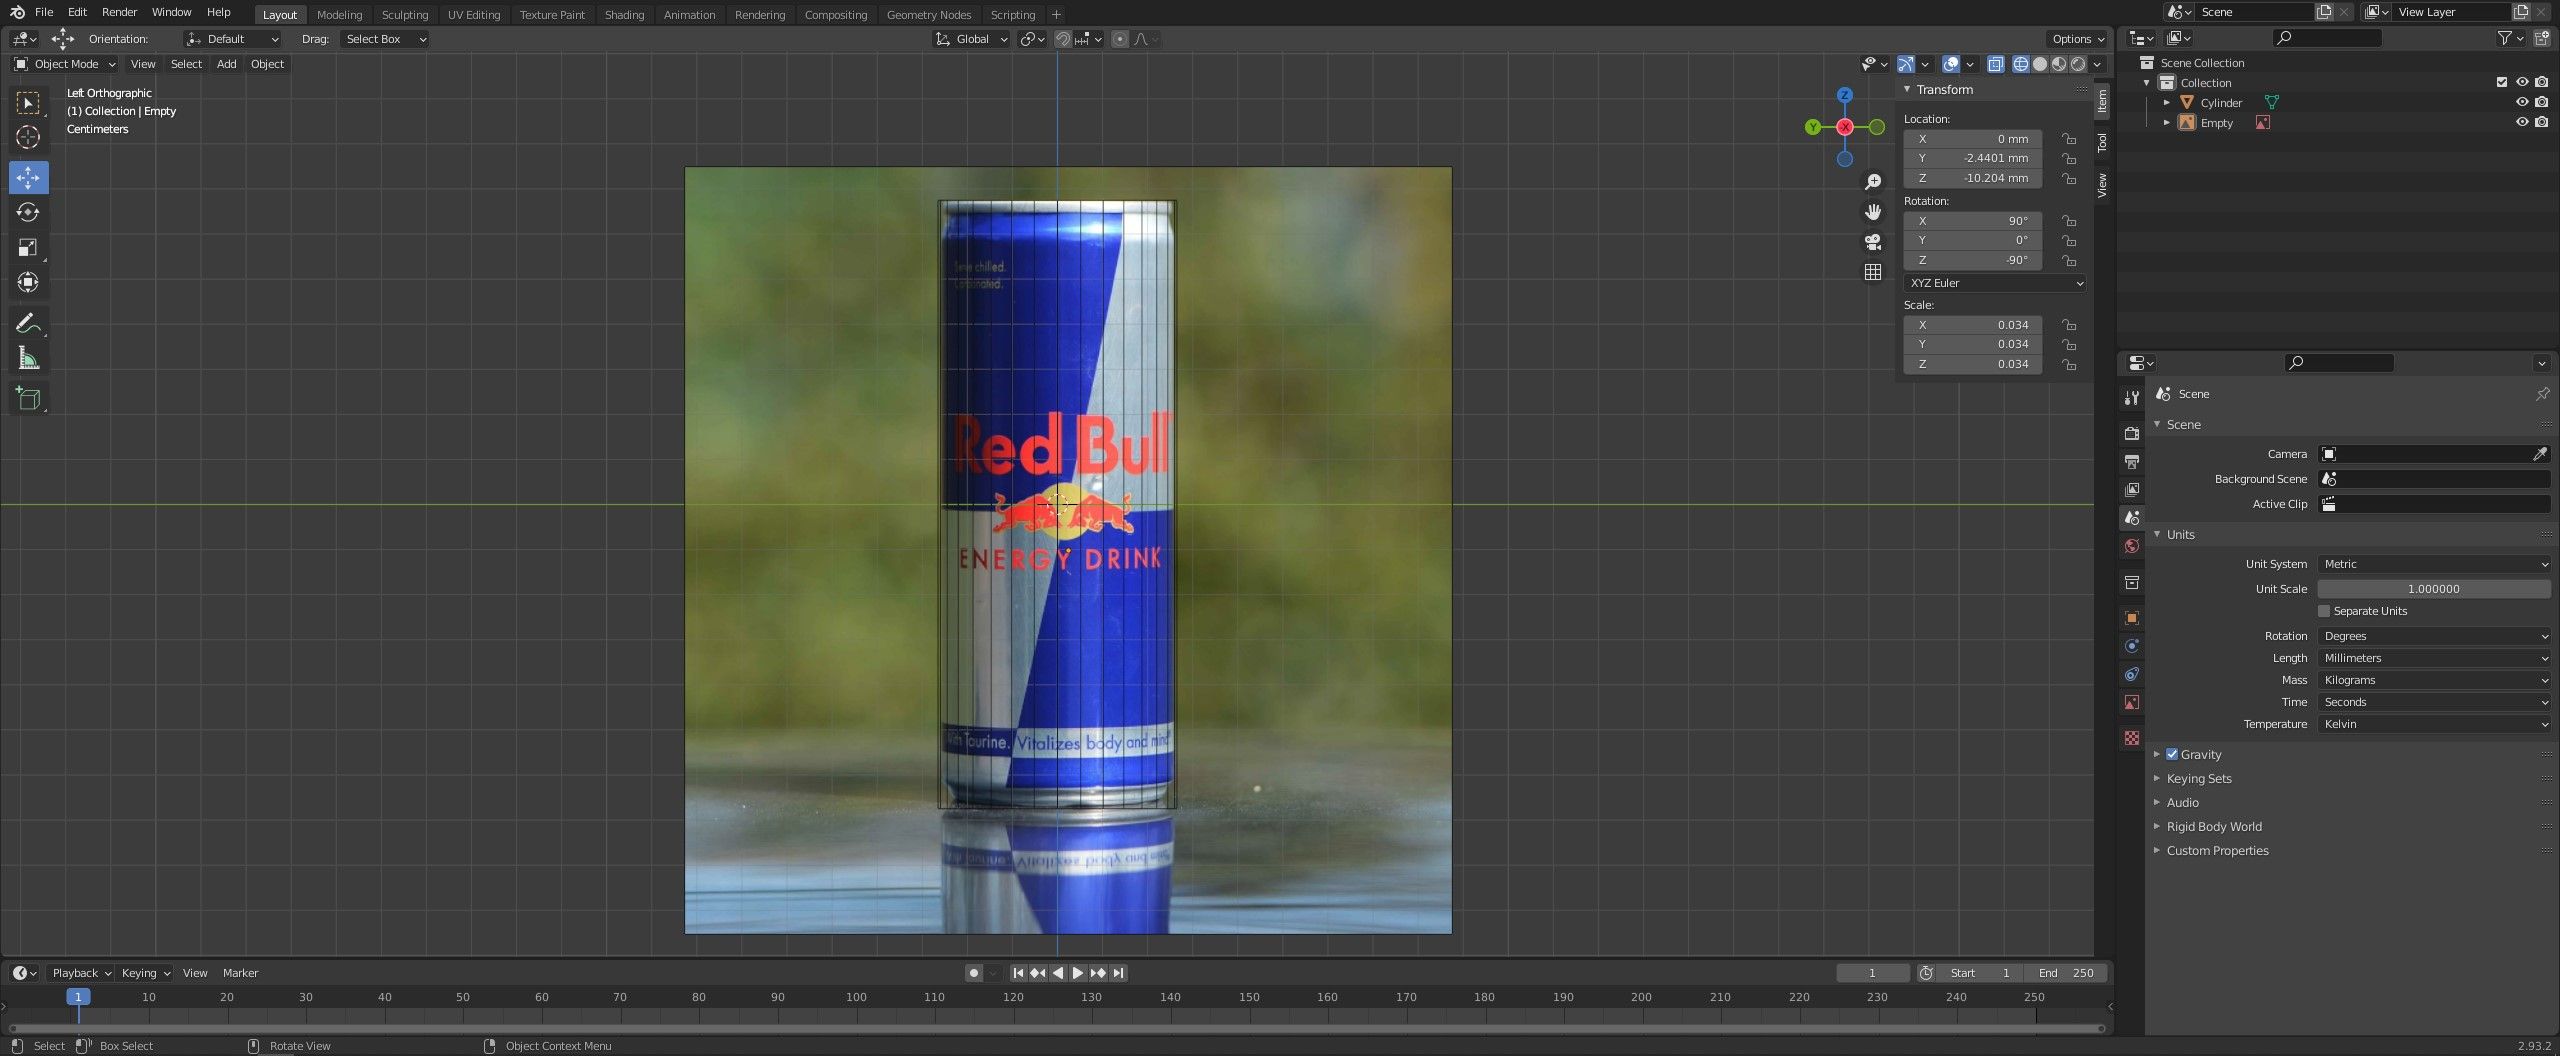Expand the Cylinder tree item
The height and width of the screenshot is (1056, 2560).
[x=2167, y=102]
